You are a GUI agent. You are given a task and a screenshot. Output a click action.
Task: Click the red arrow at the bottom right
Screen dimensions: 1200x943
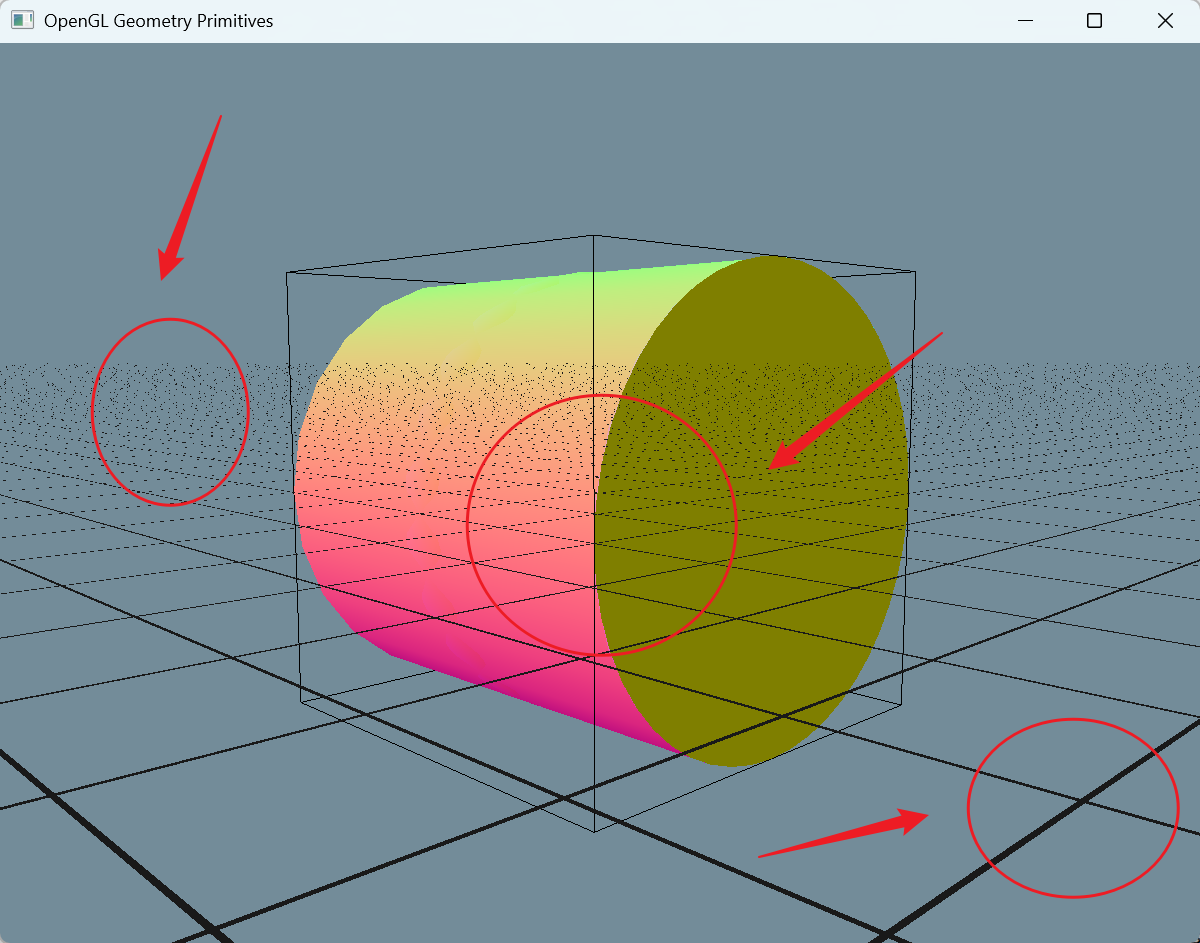850,835
